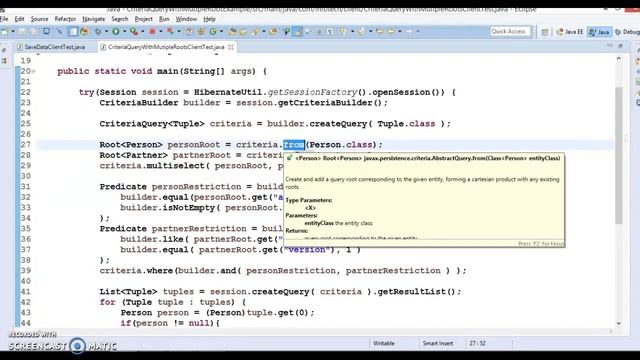Screen dimensions: 640x360
Task: Open the Navigate menu
Action: click(x=93, y=19)
